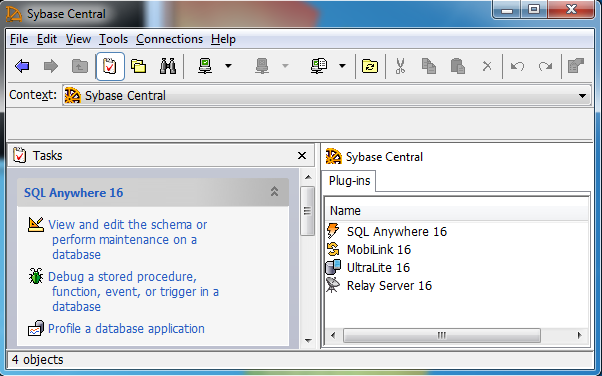Click the grayed Forward arrow toolbar icon
The width and height of the screenshot is (602, 376).
coord(51,66)
